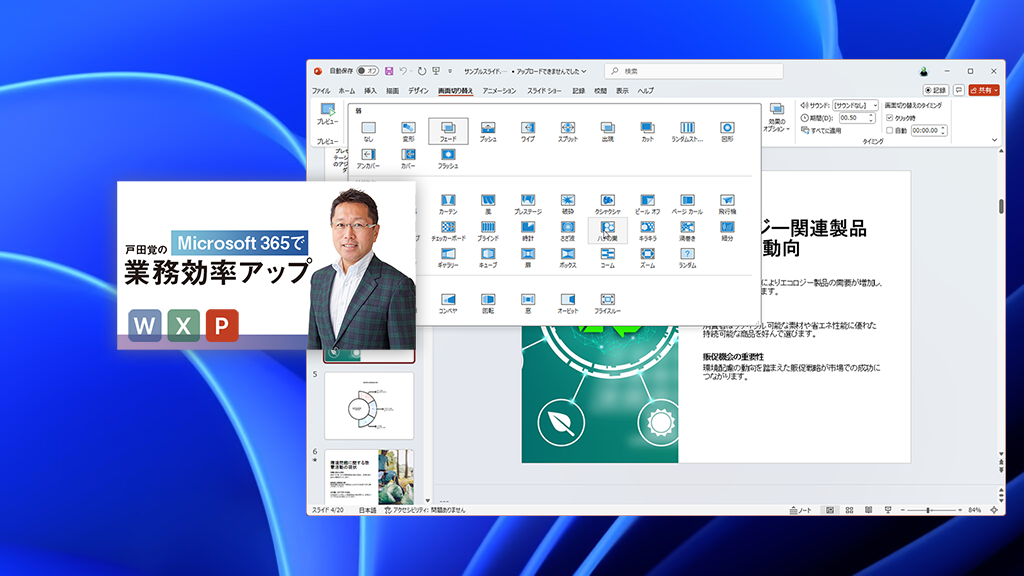Choose the フライスルー transition
1024x576 pixels.
point(607,303)
